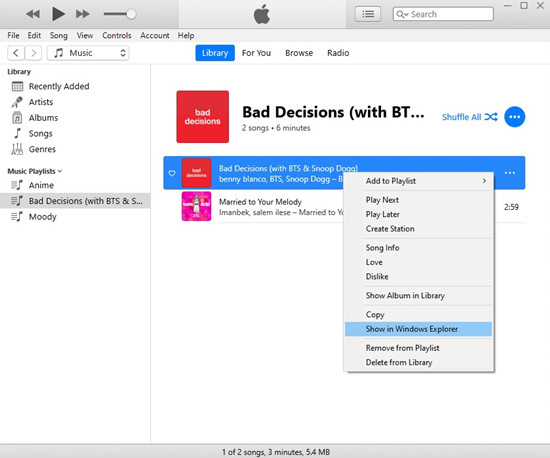
Task: Click Bad Decisions song row thumbnail
Action: click(x=196, y=173)
